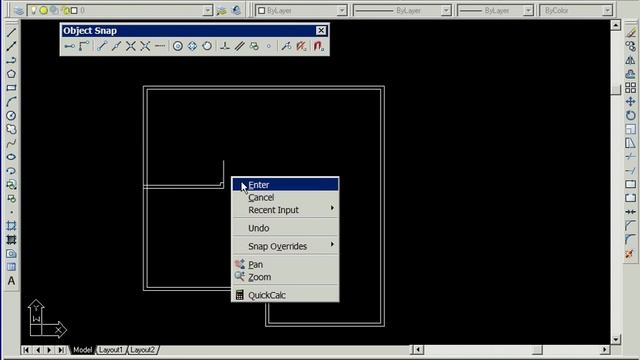Choose Cancel from the context menu
This screenshot has width=640, height=360.
coord(285,198)
